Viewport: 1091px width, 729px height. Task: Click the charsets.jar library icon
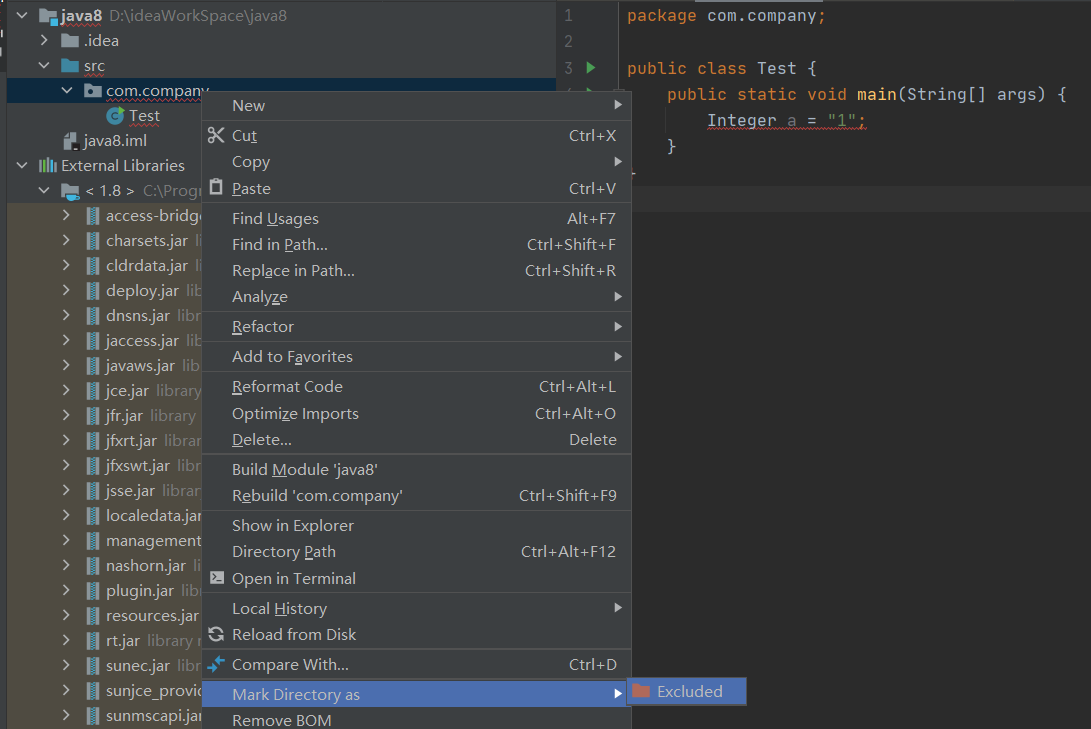pyautogui.click(x=92, y=240)
